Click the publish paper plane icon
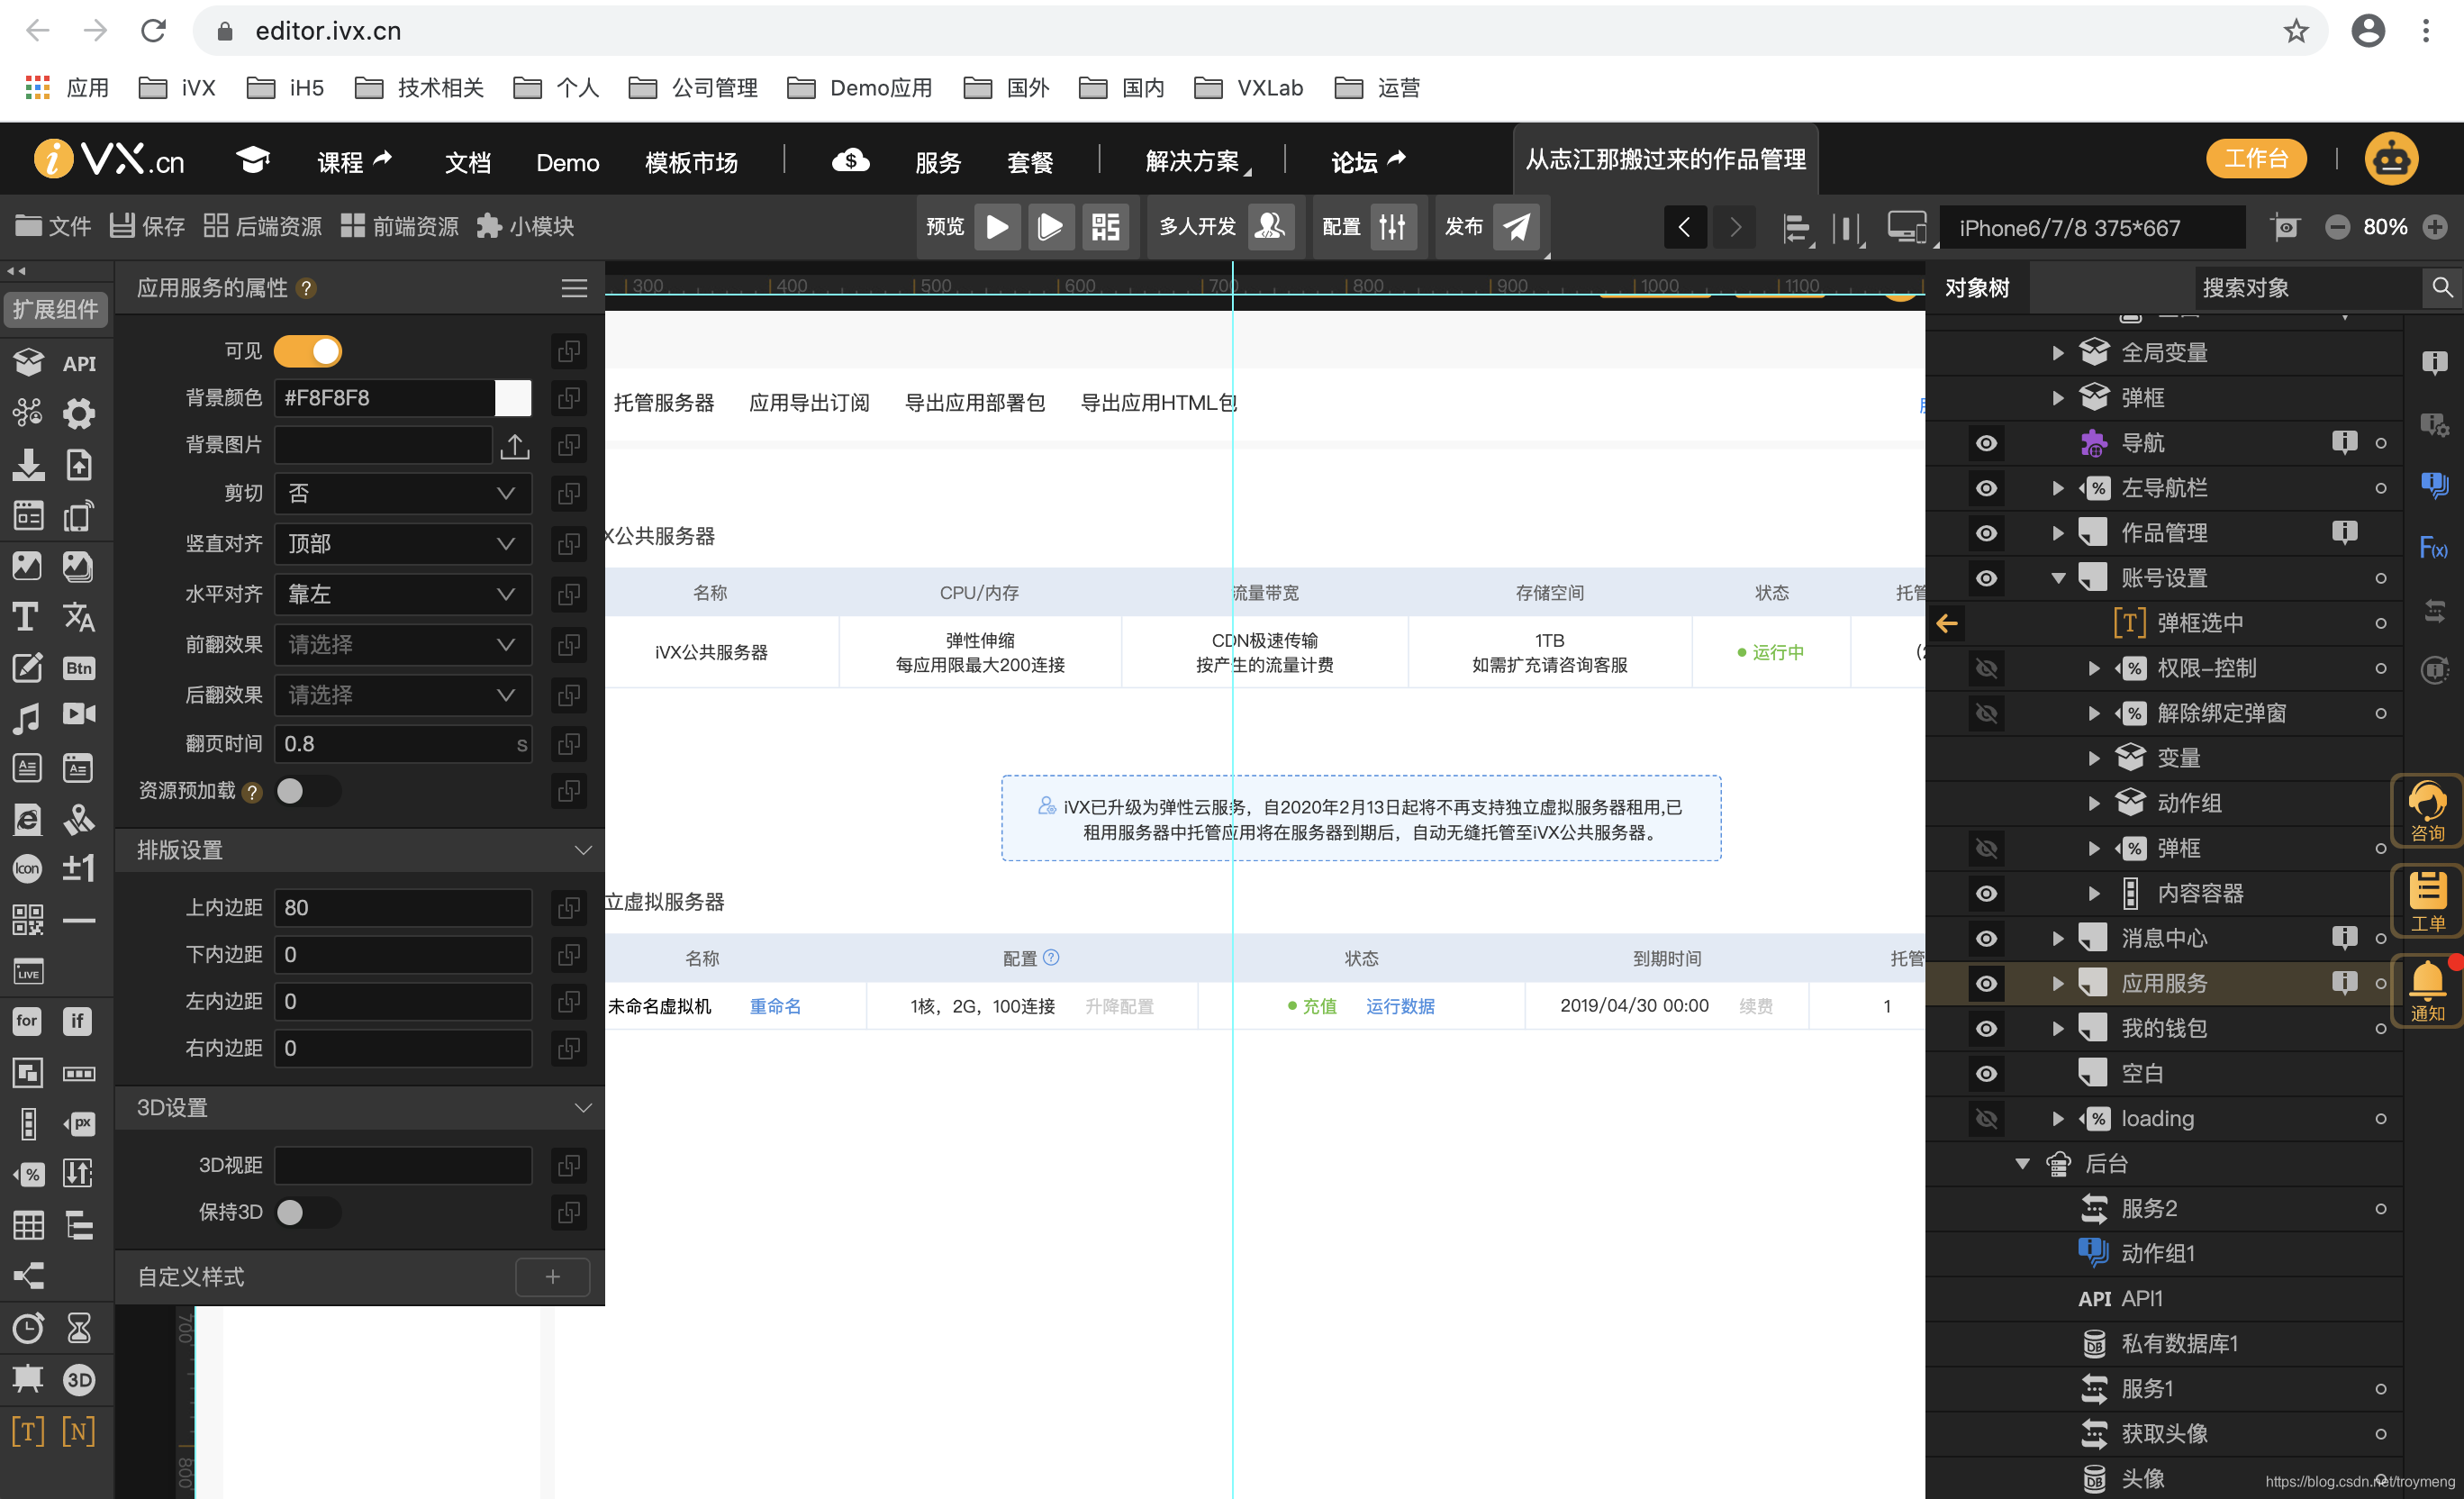The image size is (2464, 1499). tap(1516, 227)
